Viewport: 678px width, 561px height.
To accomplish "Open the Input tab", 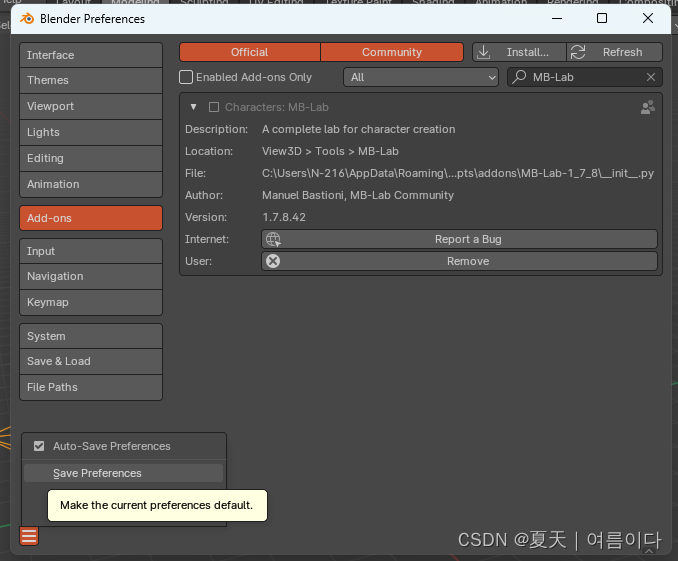I will click(x=91, y=251).
